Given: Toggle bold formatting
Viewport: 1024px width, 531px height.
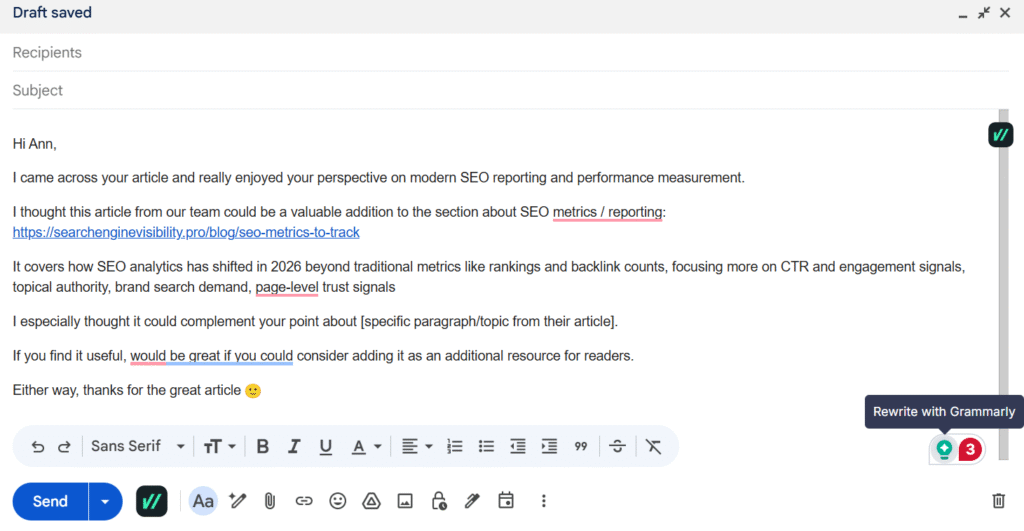Looking at the screenshot, I should [x=263, y=447].
